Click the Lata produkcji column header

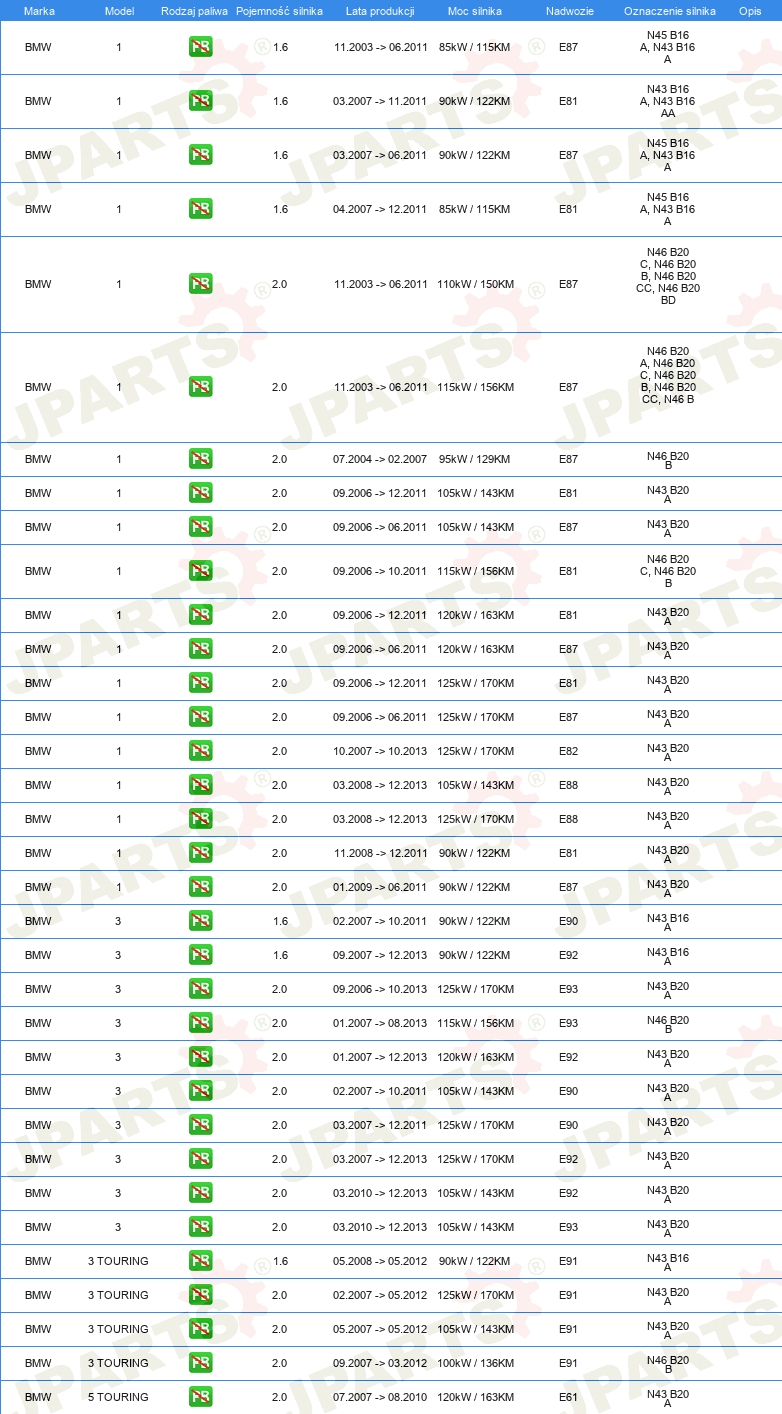pyautogui.click(x=380, y=10)
